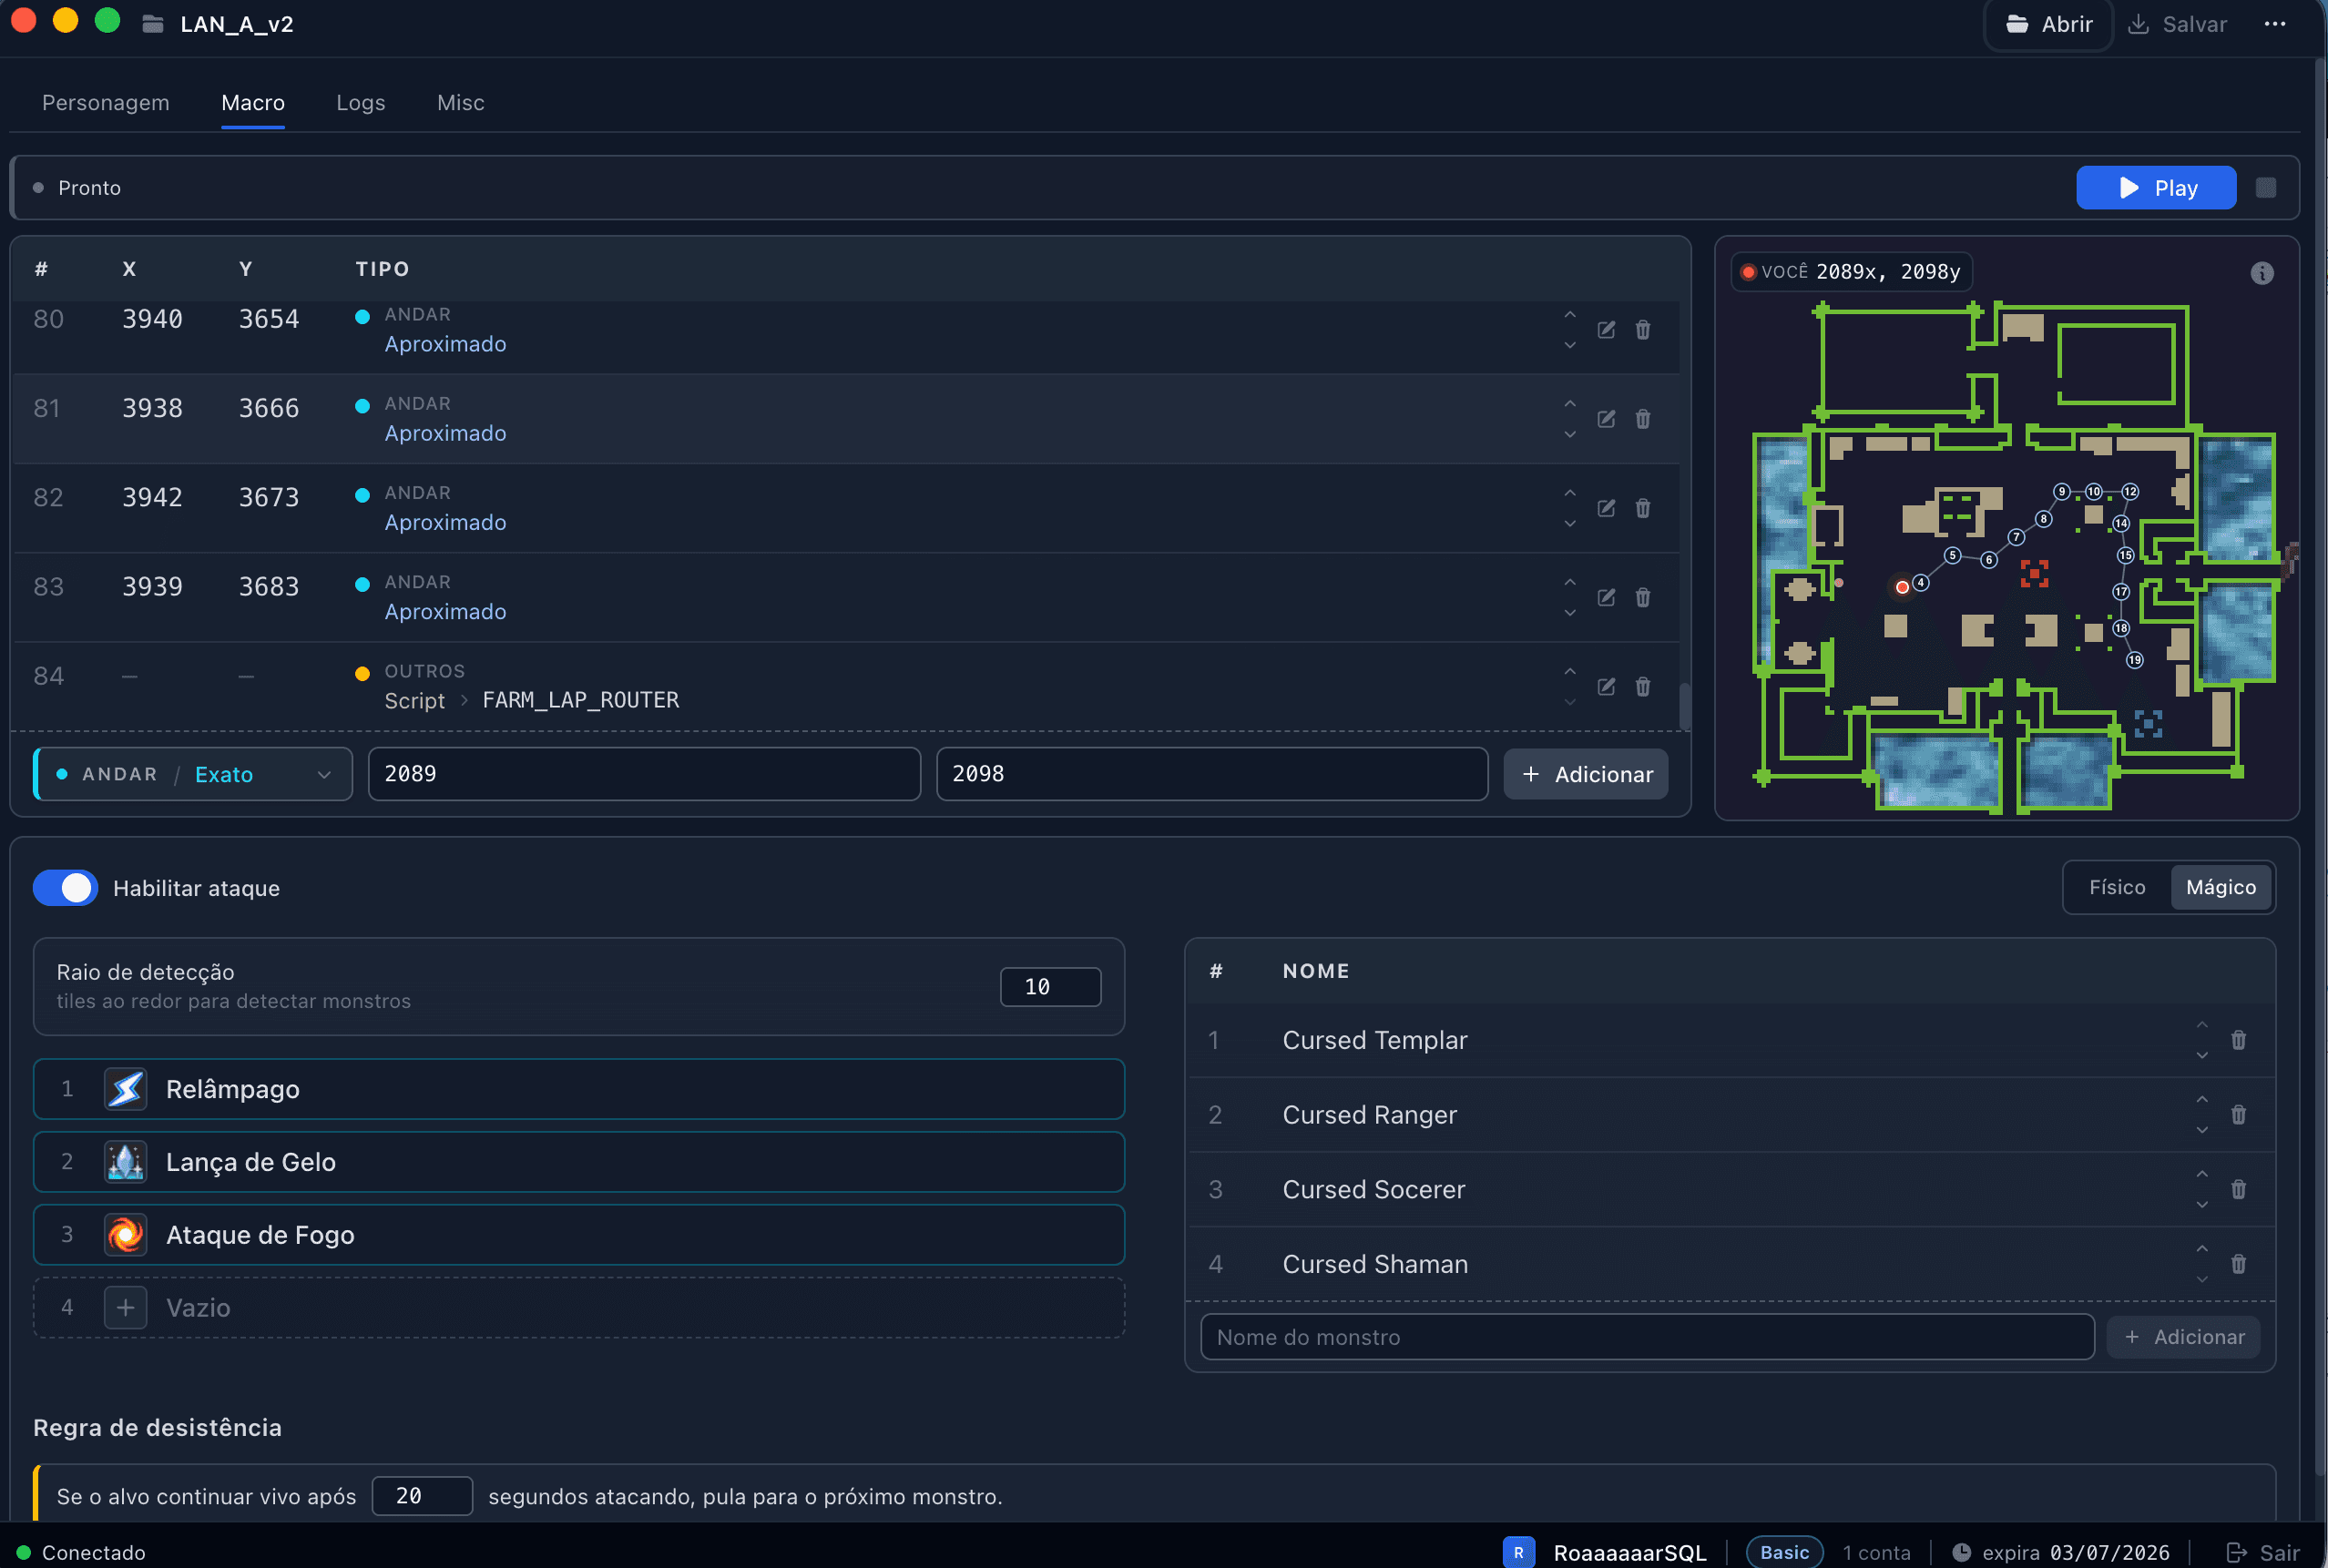Add monster with Adicionar button
The height and width of the screenshot is (1568, 2328).
tap(2183, 1337)
